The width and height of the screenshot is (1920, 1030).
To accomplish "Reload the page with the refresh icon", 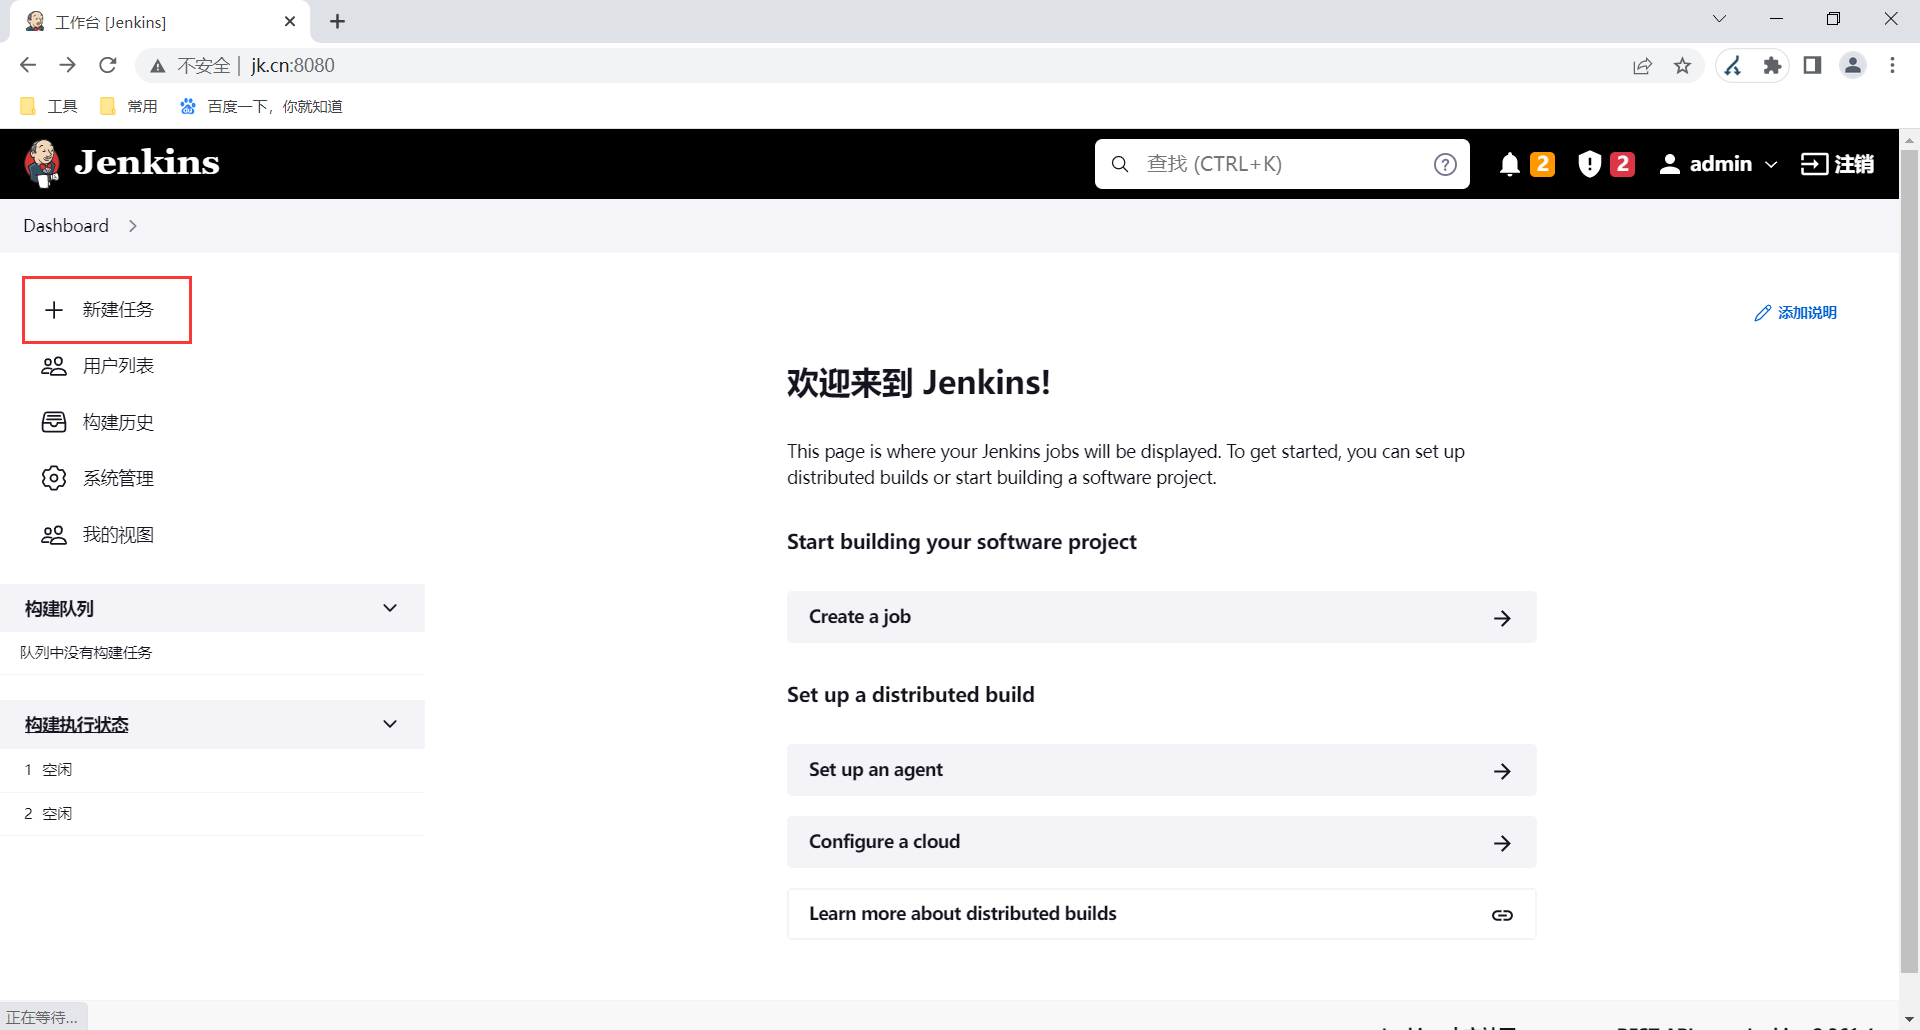I will [x=108, y=65].
